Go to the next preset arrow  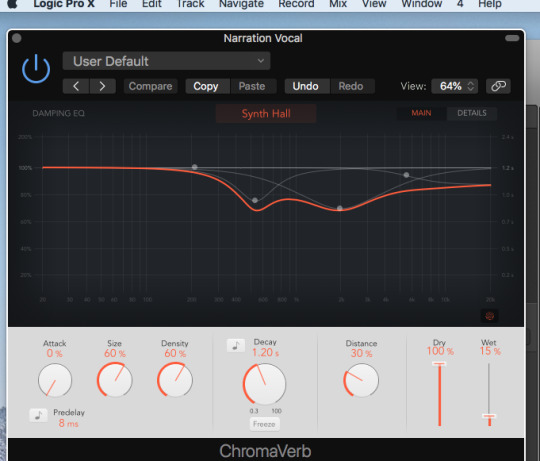pos(102,86)
